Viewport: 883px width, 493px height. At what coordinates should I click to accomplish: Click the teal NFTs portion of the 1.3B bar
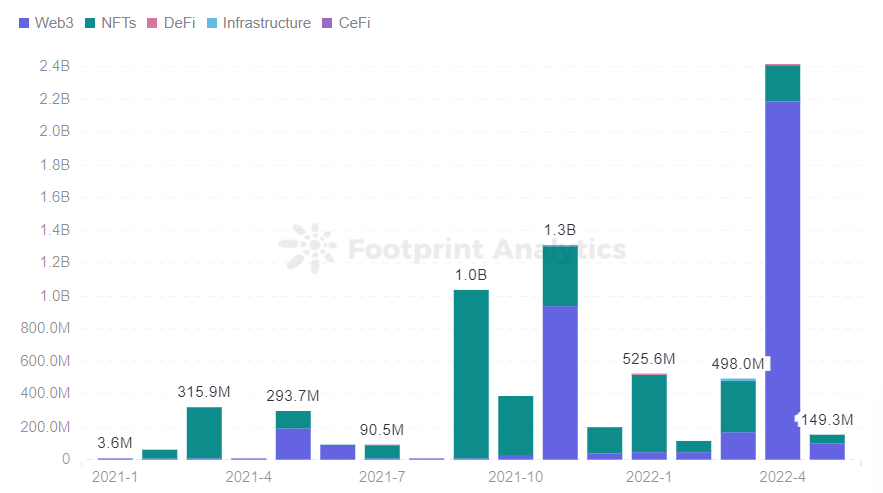tap(560, 275)
